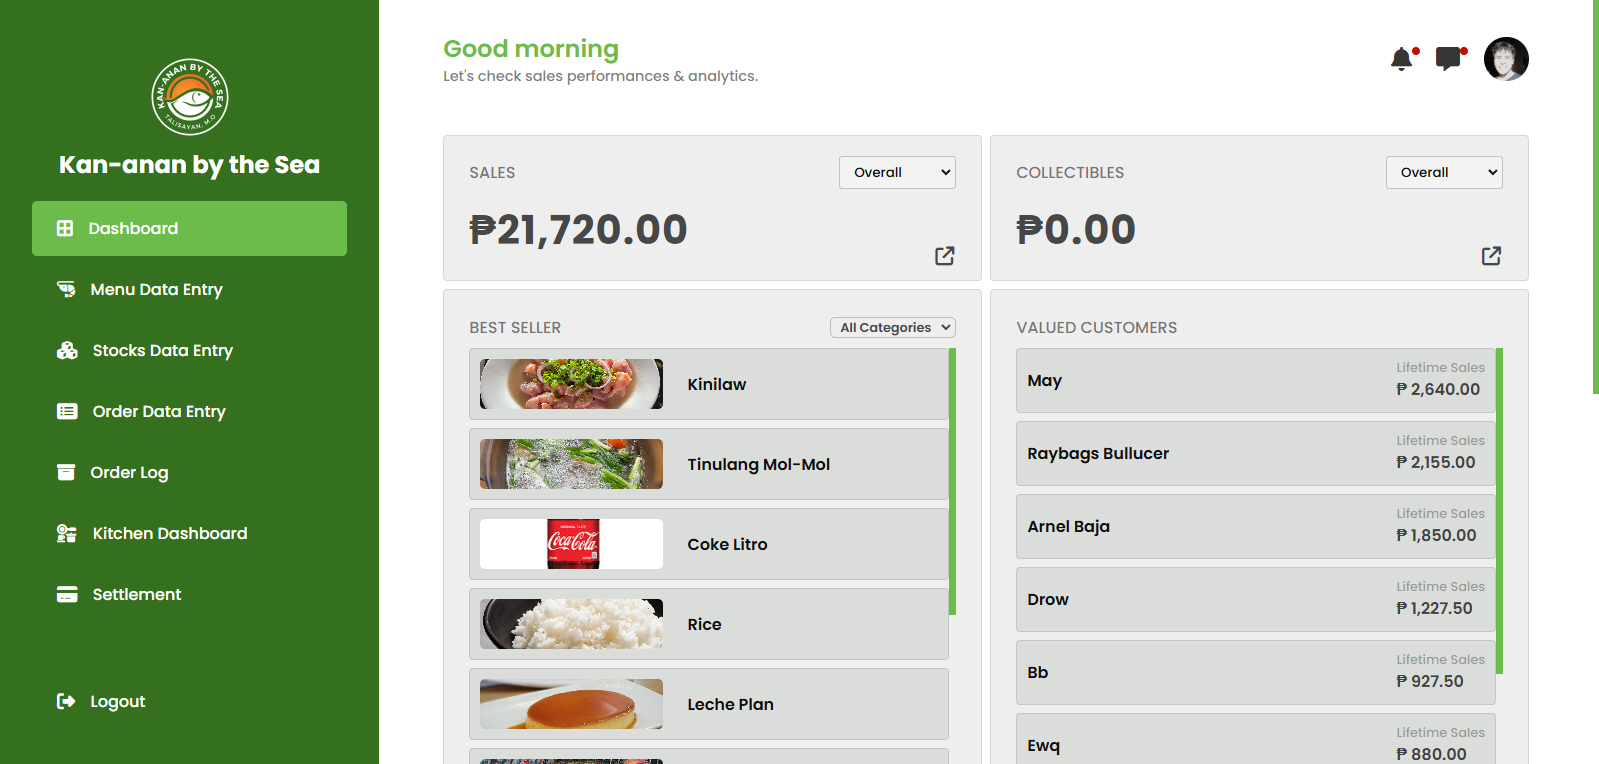The width and height of the screenshot is (1599, 764).
Task: Open the All Categories dropdown
Action: (892, 327)
